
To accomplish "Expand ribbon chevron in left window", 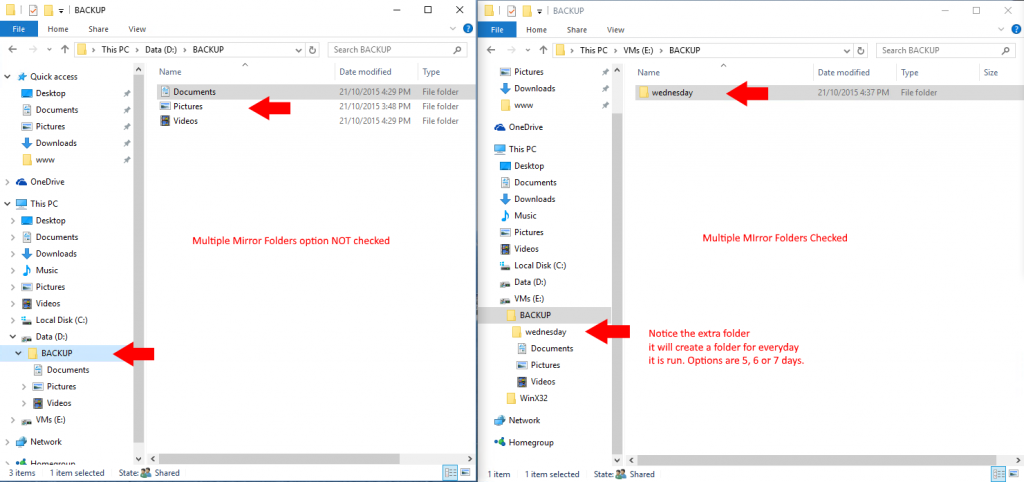I will pyautogui.click(x=455, y=29).
